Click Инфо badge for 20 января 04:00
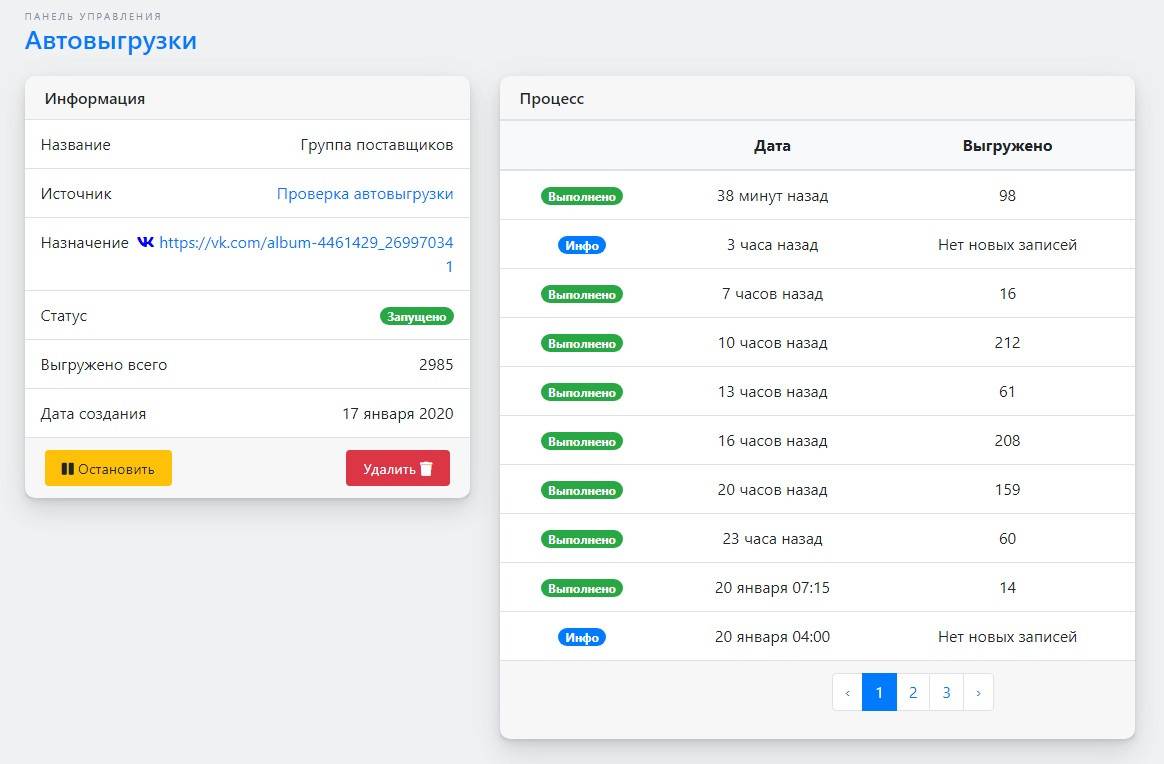The width and height of the screenshot is (1164, 764). click(581, 637)
